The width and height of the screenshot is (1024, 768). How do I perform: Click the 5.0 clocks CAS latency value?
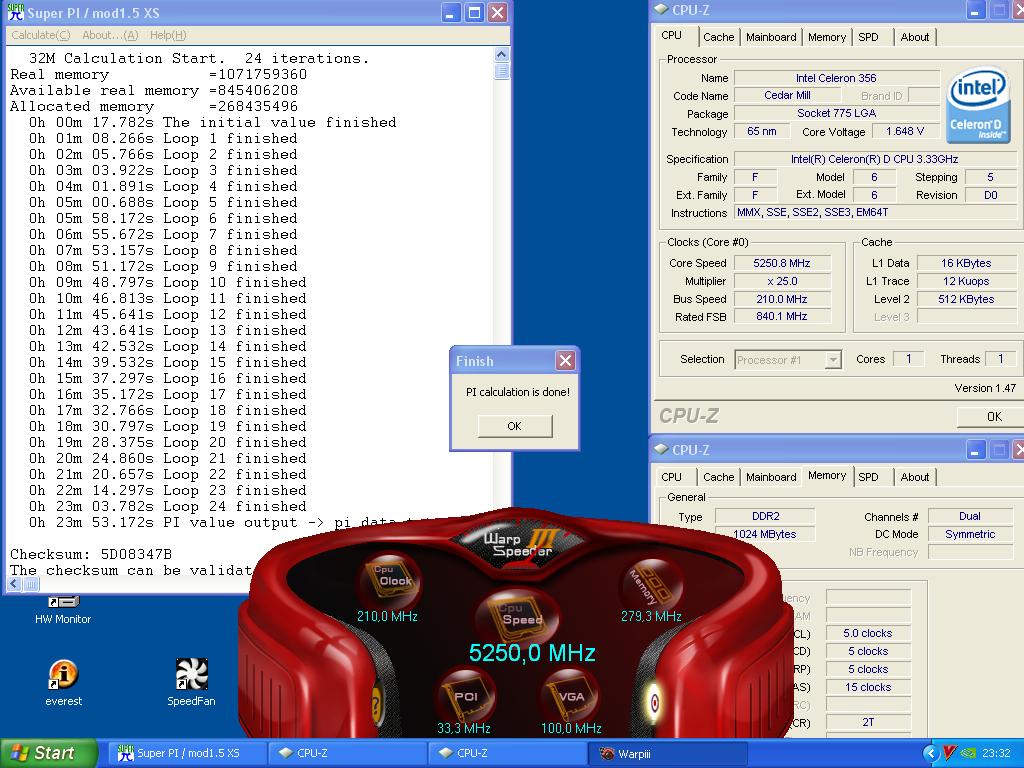(x=867, y=633)
